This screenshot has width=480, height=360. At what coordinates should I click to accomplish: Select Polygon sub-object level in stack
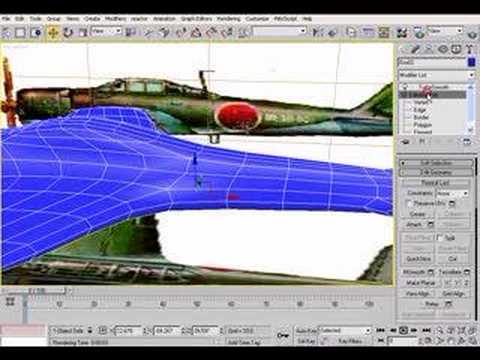pyautogui.click(x=422, y=125)
